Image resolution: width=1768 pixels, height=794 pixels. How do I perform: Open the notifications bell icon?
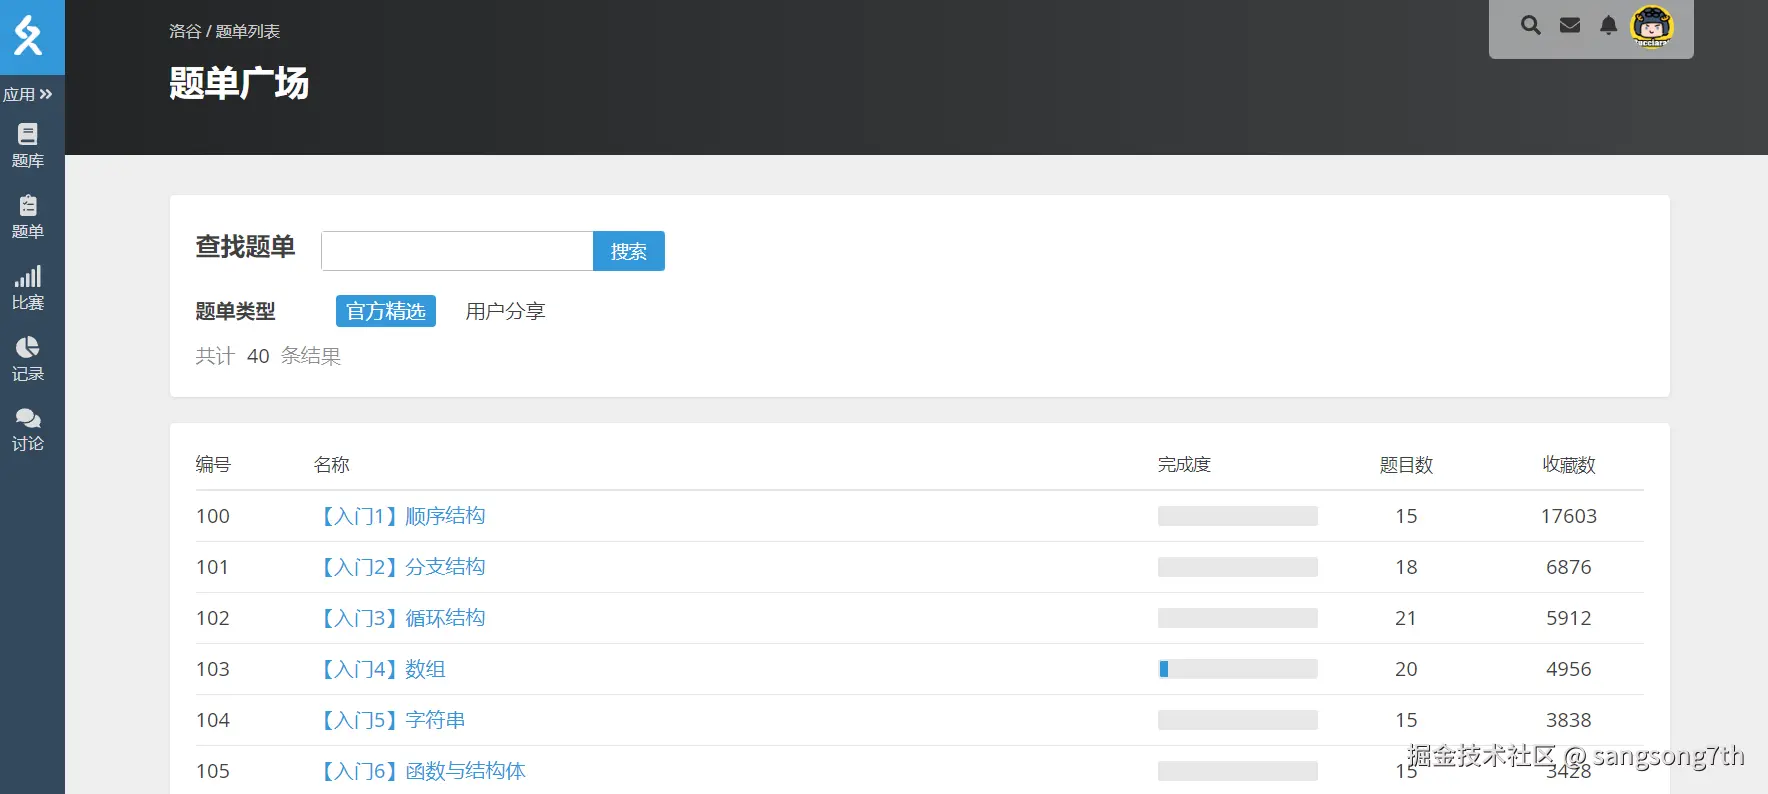click(x=1608, y=25)
